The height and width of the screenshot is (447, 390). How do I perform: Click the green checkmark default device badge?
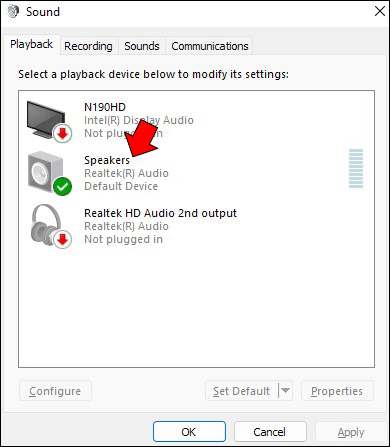62,186
